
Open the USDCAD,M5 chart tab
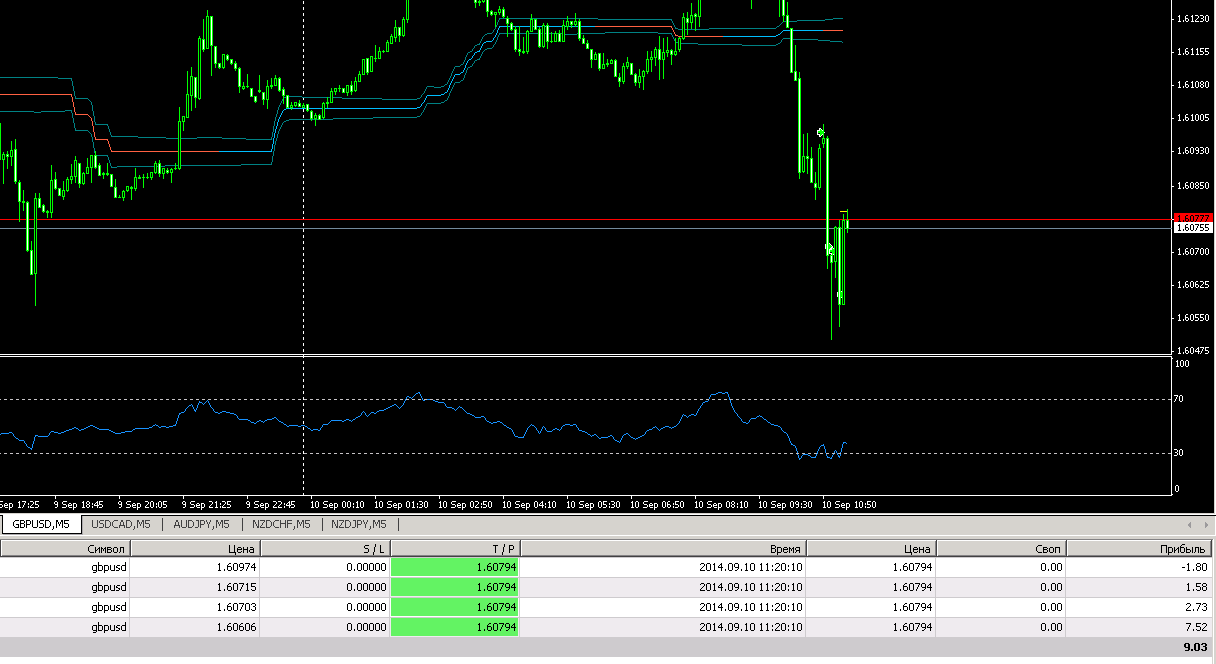pyautogui.click(x=121, y=524)
